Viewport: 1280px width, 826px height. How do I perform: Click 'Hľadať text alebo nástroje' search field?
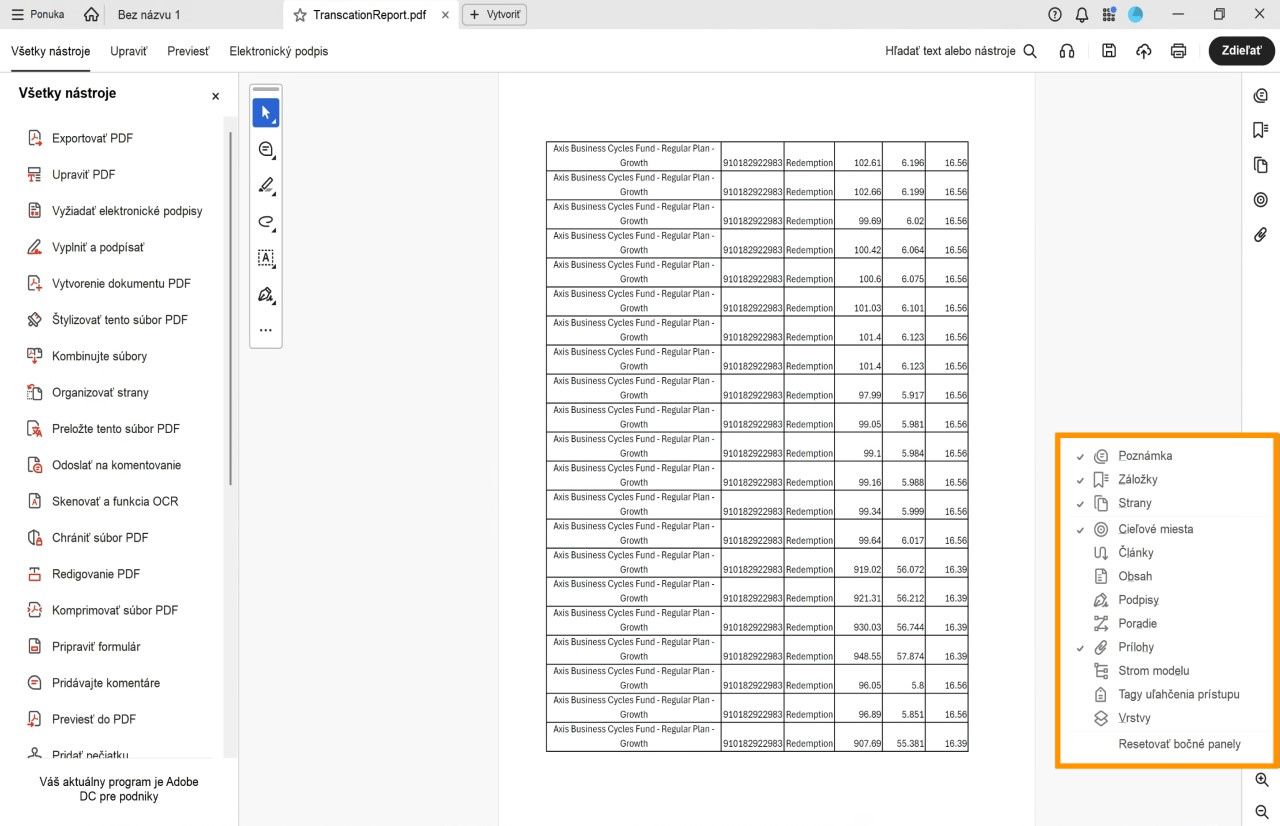pos(961,51)
